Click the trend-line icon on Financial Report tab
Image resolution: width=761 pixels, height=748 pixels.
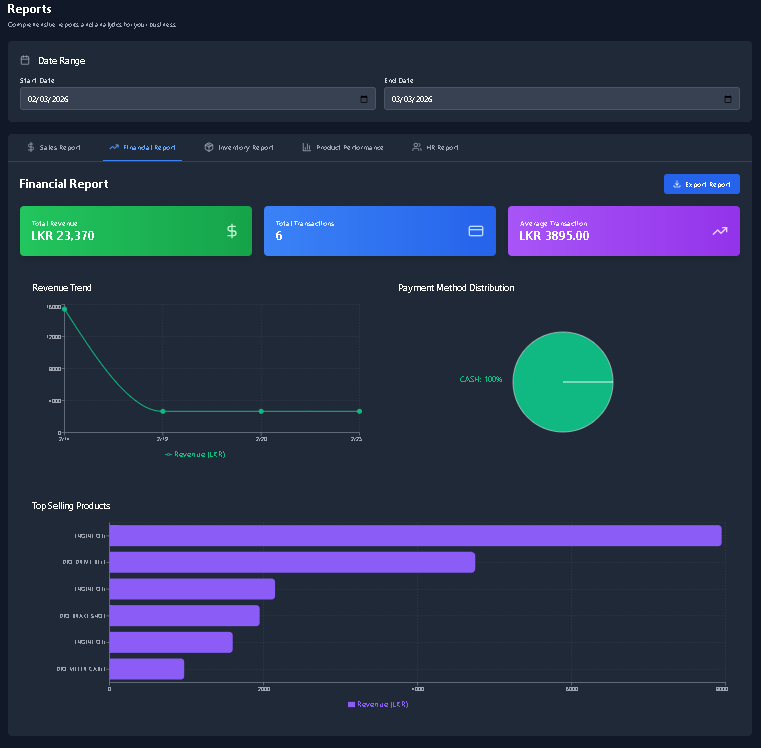[114, 147]
